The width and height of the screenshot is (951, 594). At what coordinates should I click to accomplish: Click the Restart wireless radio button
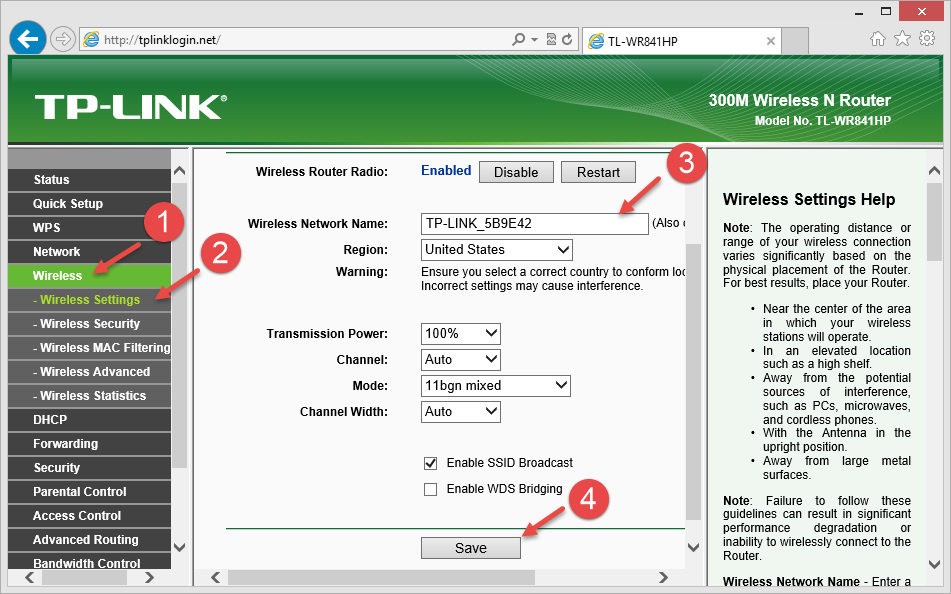coord(598,172)
